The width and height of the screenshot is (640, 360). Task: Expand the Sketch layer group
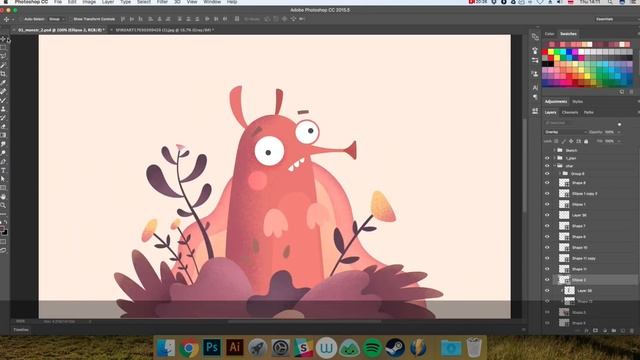coord(555,150)
